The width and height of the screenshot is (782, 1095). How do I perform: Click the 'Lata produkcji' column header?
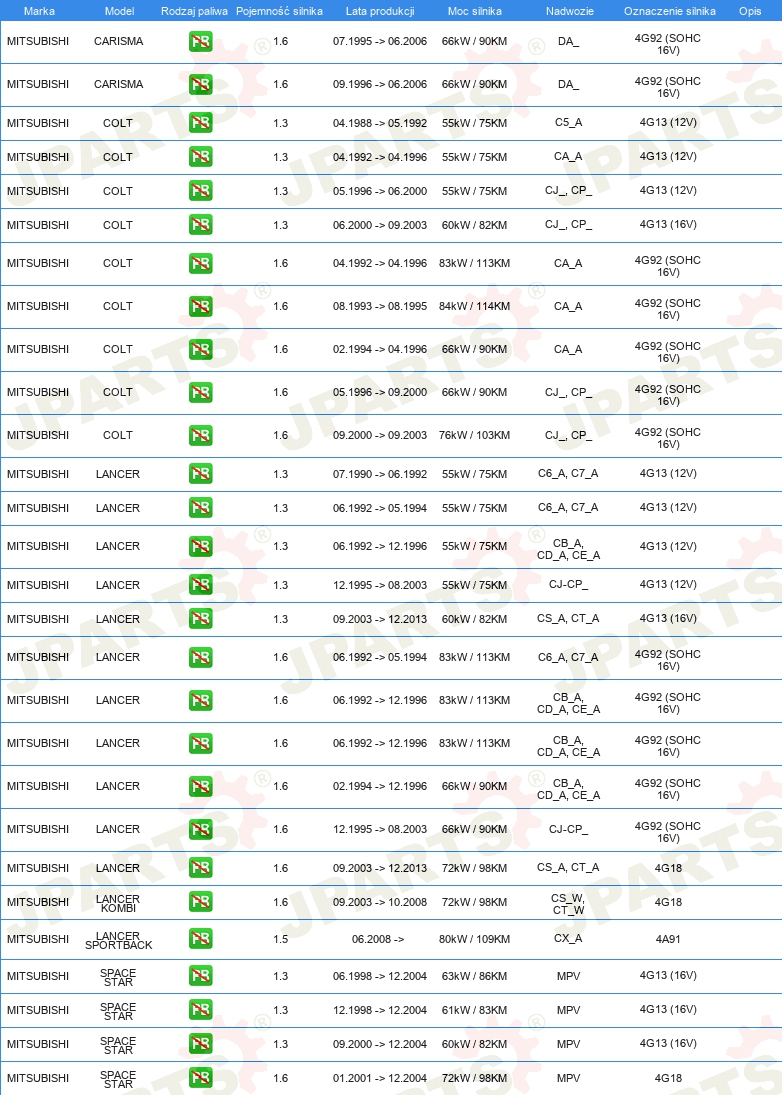click(380, 11)
